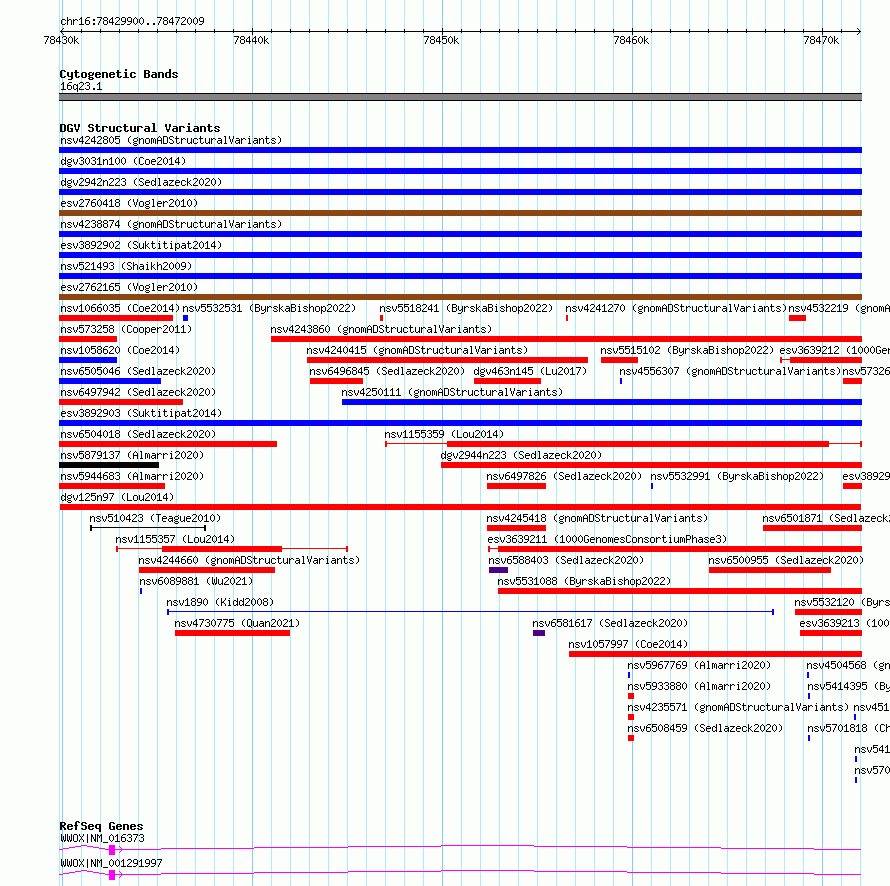The image size is (890, 886).
Task: Select nsv6497942 (Sedlazeck2020) label
Action: [x=138, y=392]
